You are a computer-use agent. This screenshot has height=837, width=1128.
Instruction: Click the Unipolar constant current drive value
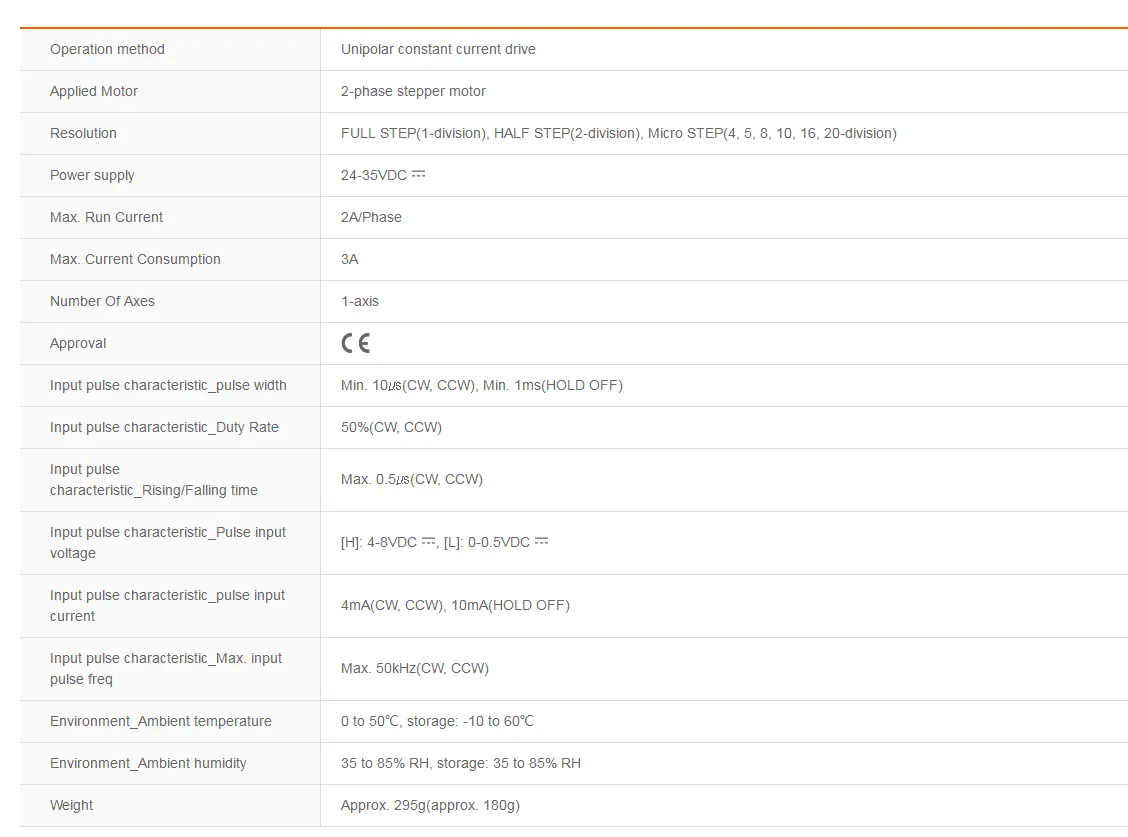pyautogui.click(x=438, y=49)
